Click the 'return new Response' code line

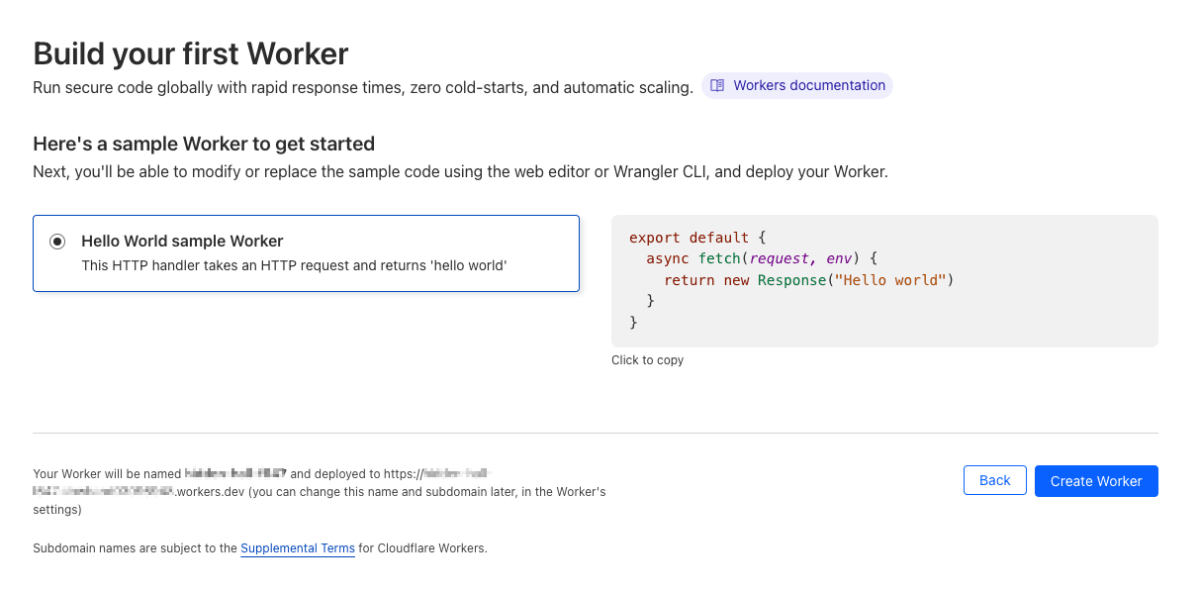click(x=809, y=280)
